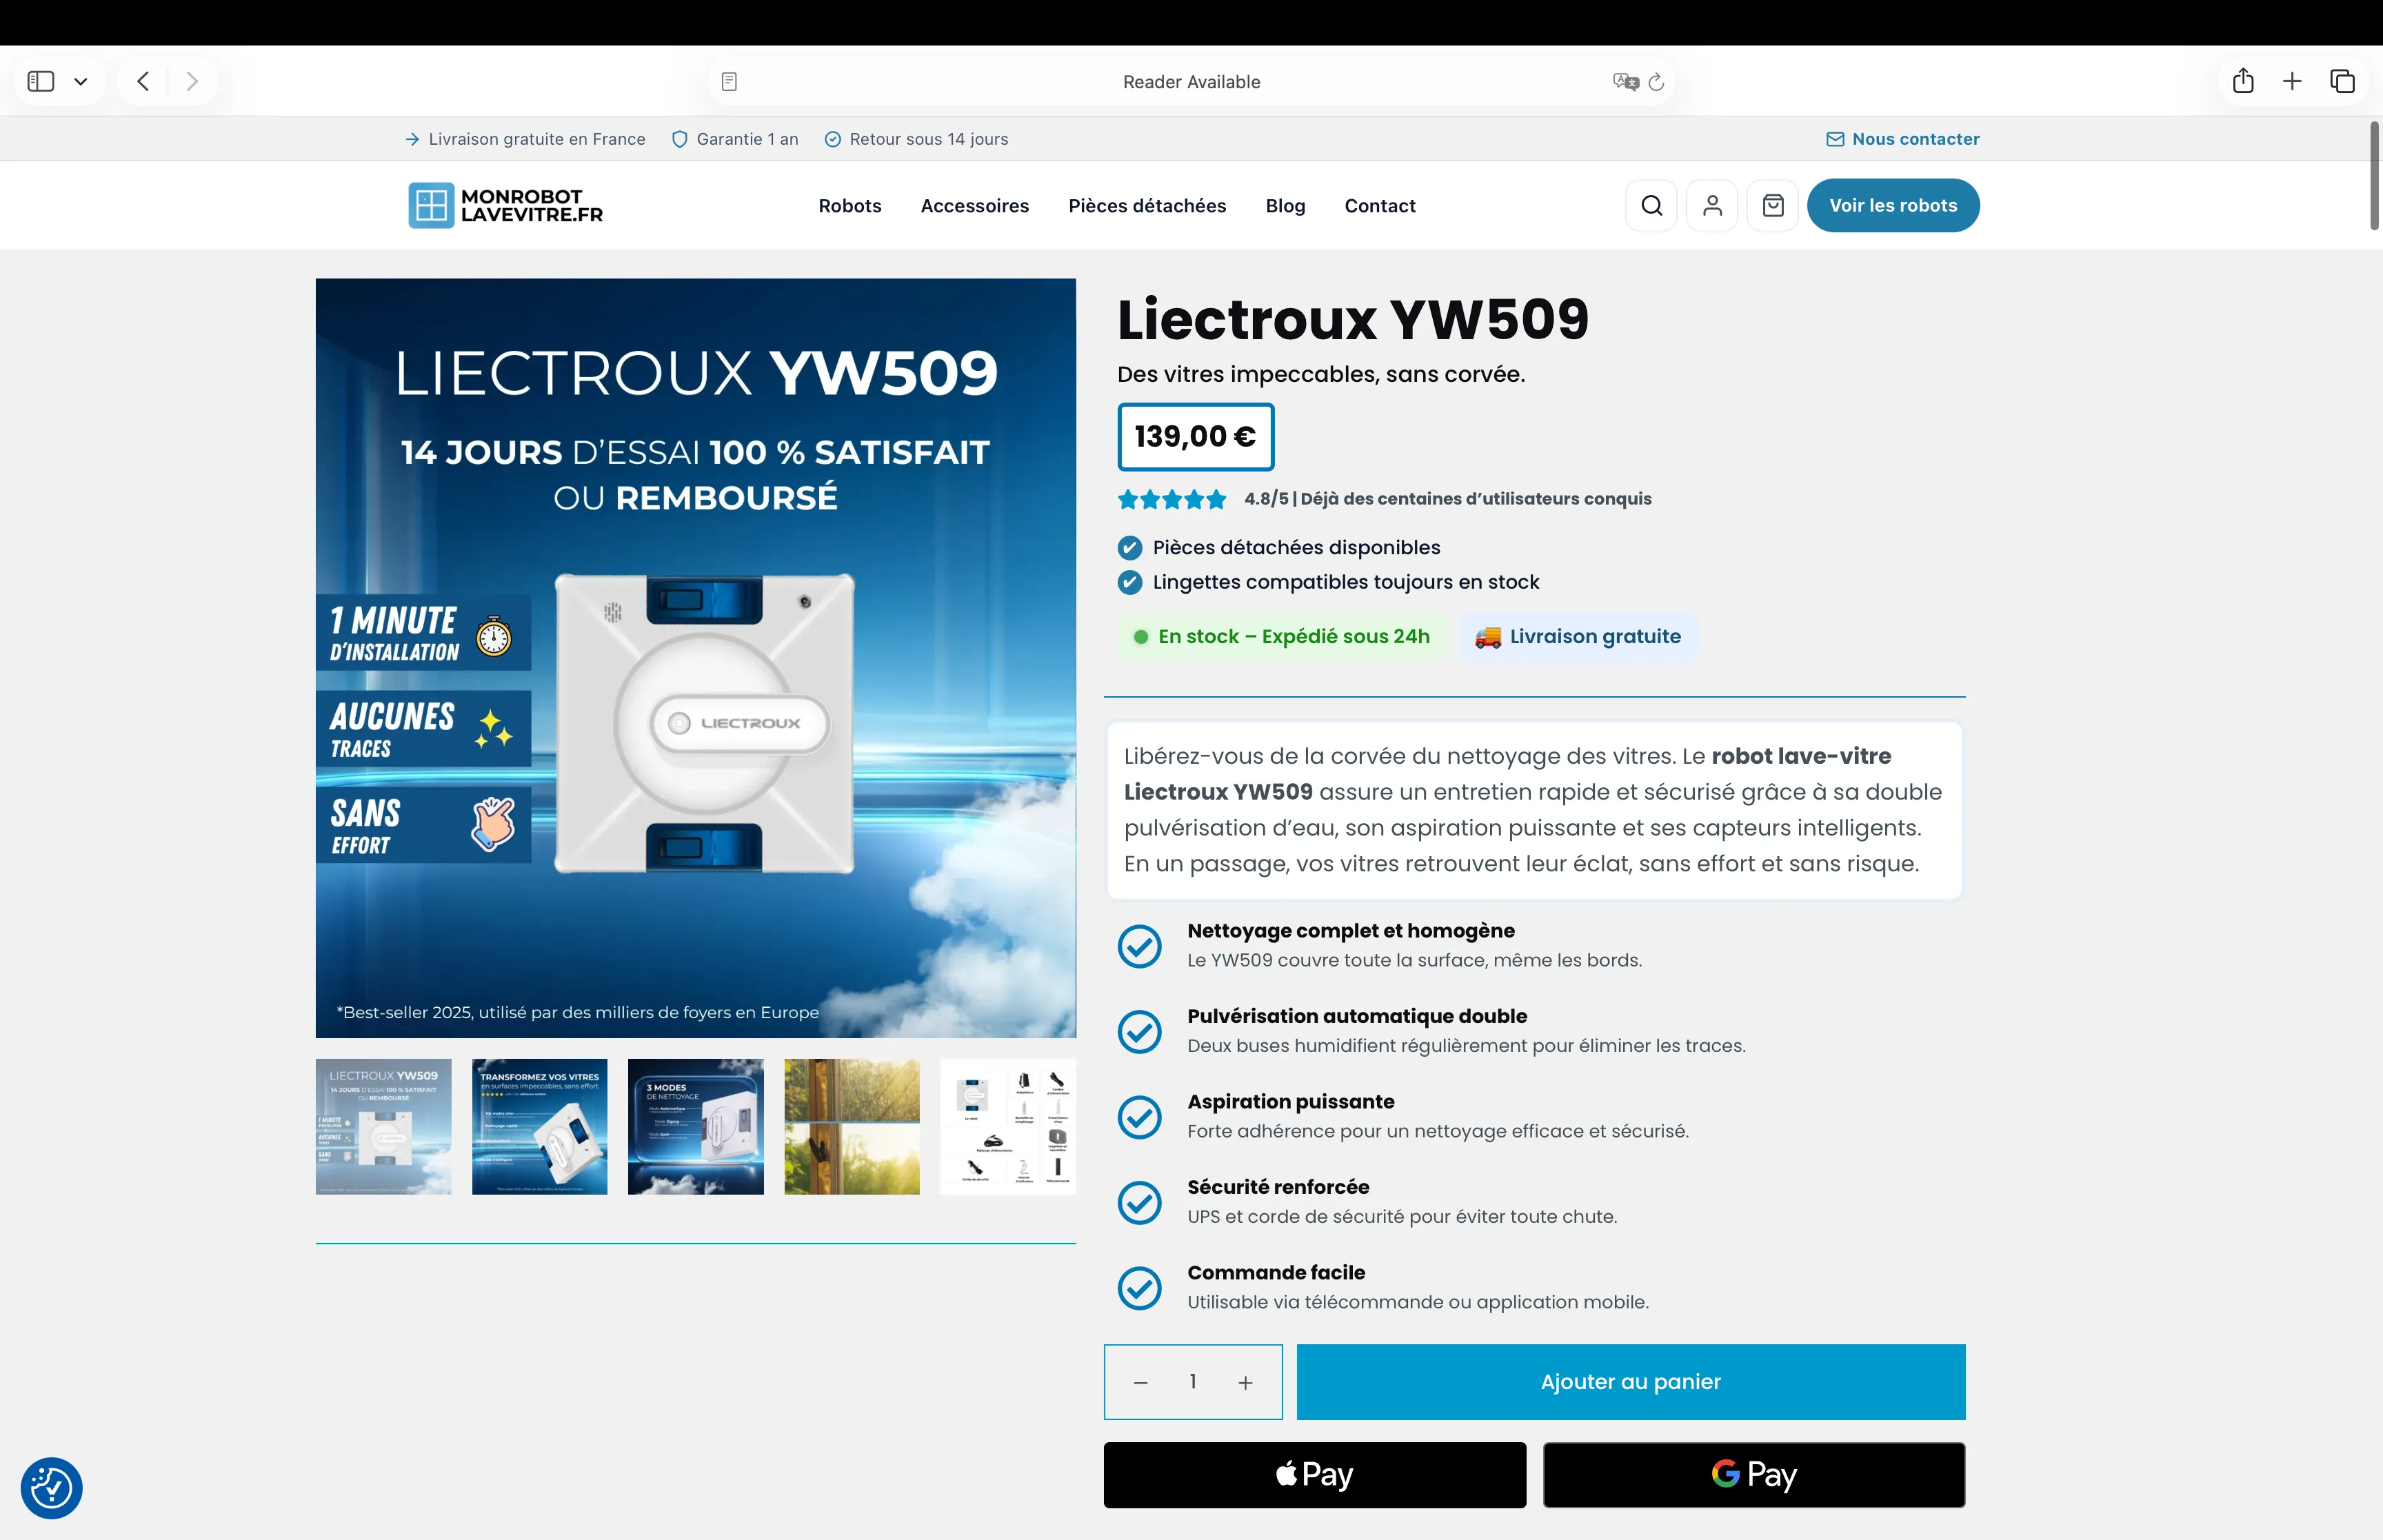Click the 139,00 € price box
This screenshot has width=2383, height=1540.
coord(1196,436)
